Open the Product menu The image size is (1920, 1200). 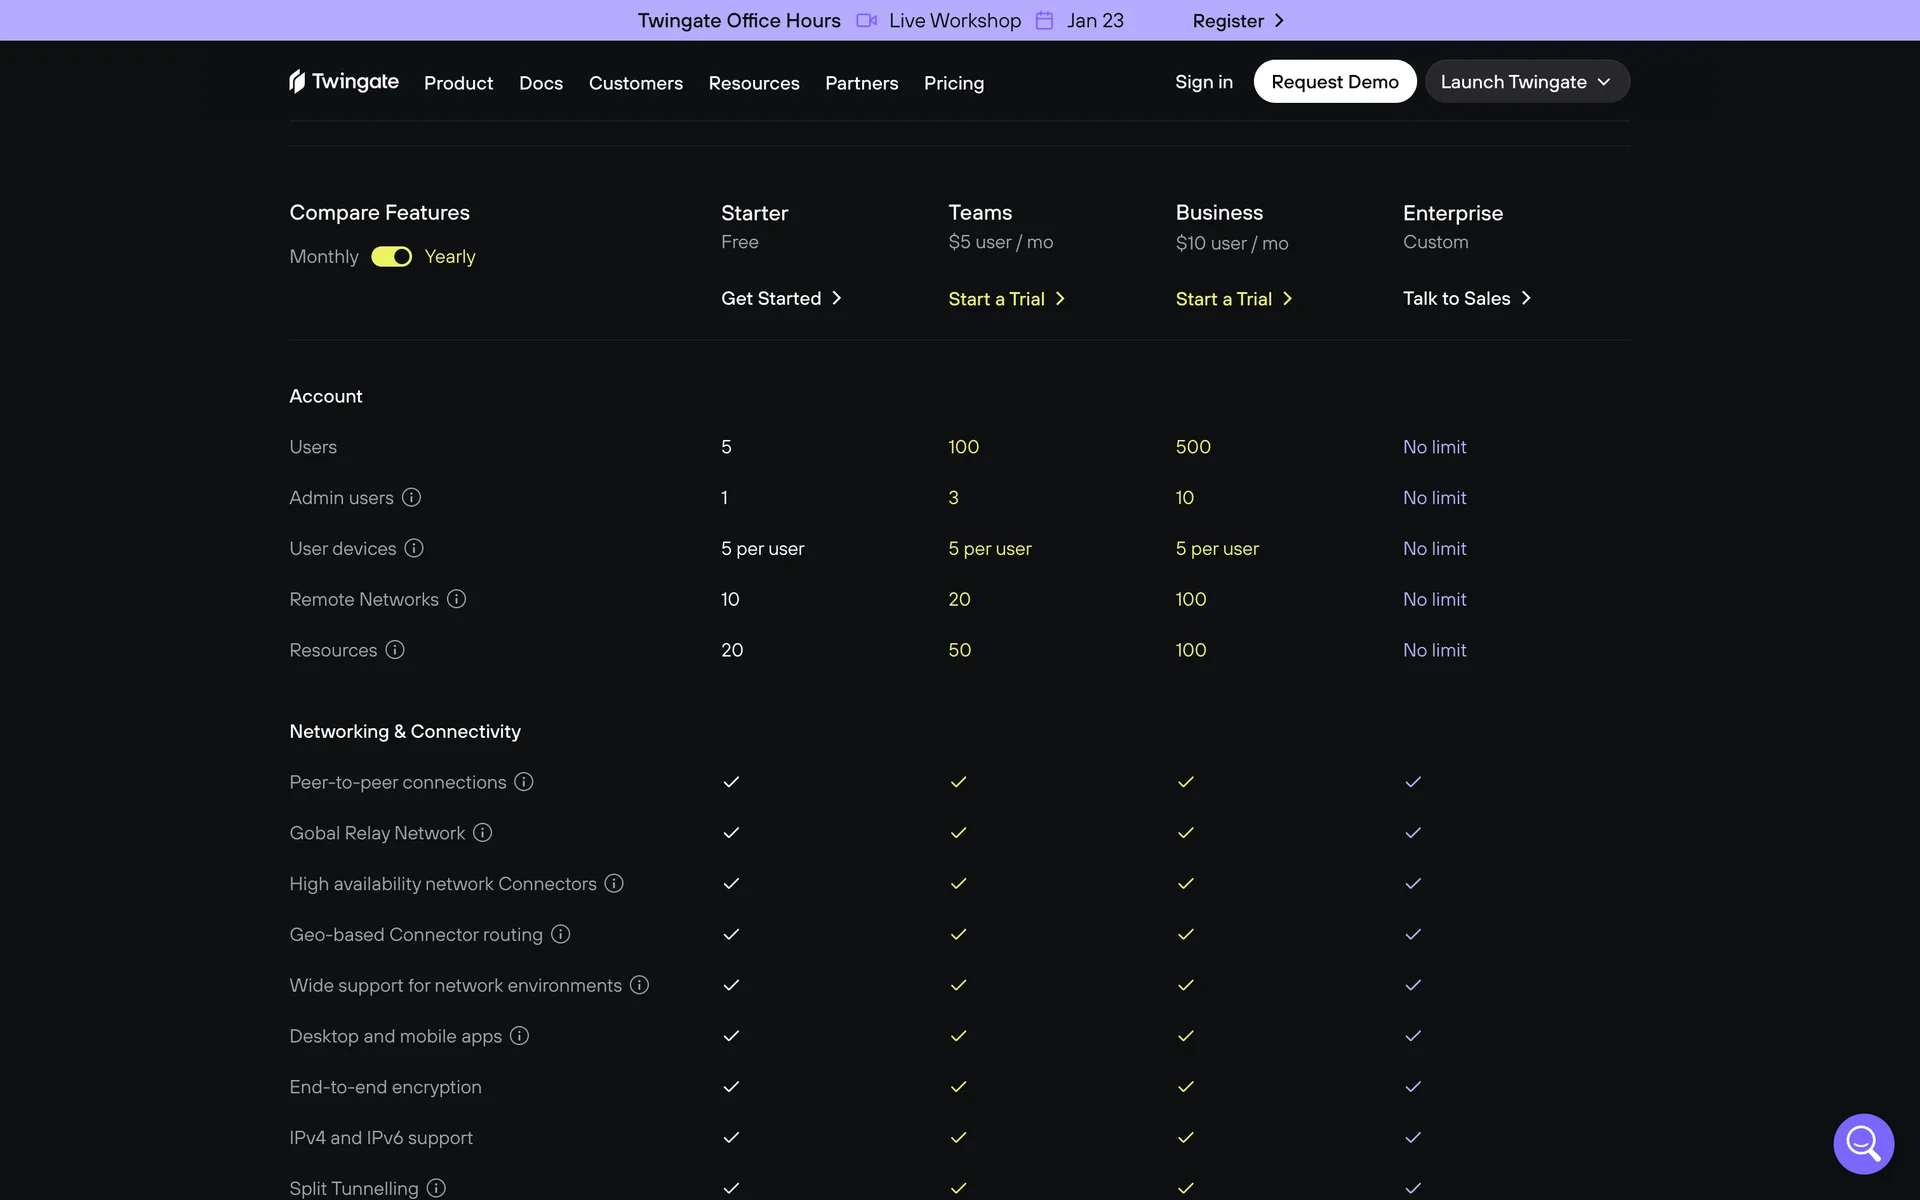[458, 83]
